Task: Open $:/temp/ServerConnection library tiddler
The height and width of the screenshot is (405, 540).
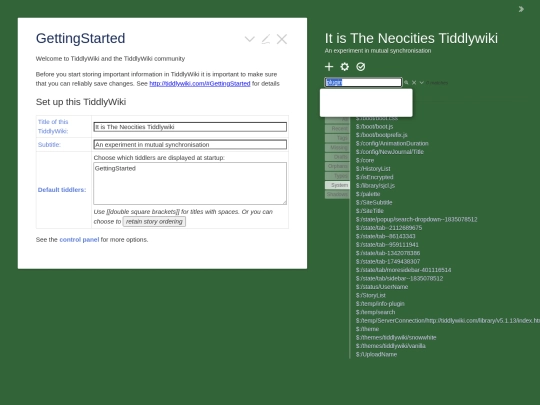Action: pos(448,321)
